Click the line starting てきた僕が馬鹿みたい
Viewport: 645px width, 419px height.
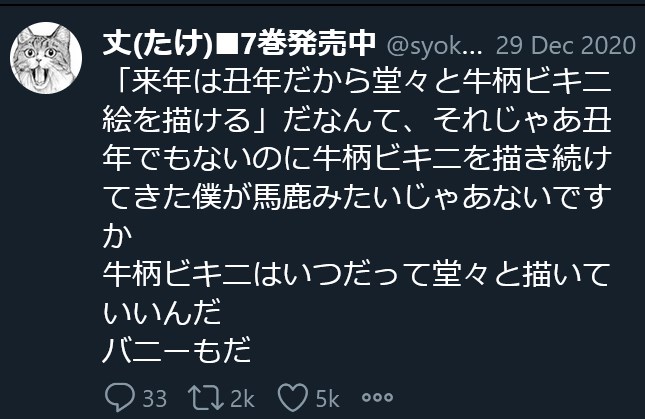click(365, 201)
